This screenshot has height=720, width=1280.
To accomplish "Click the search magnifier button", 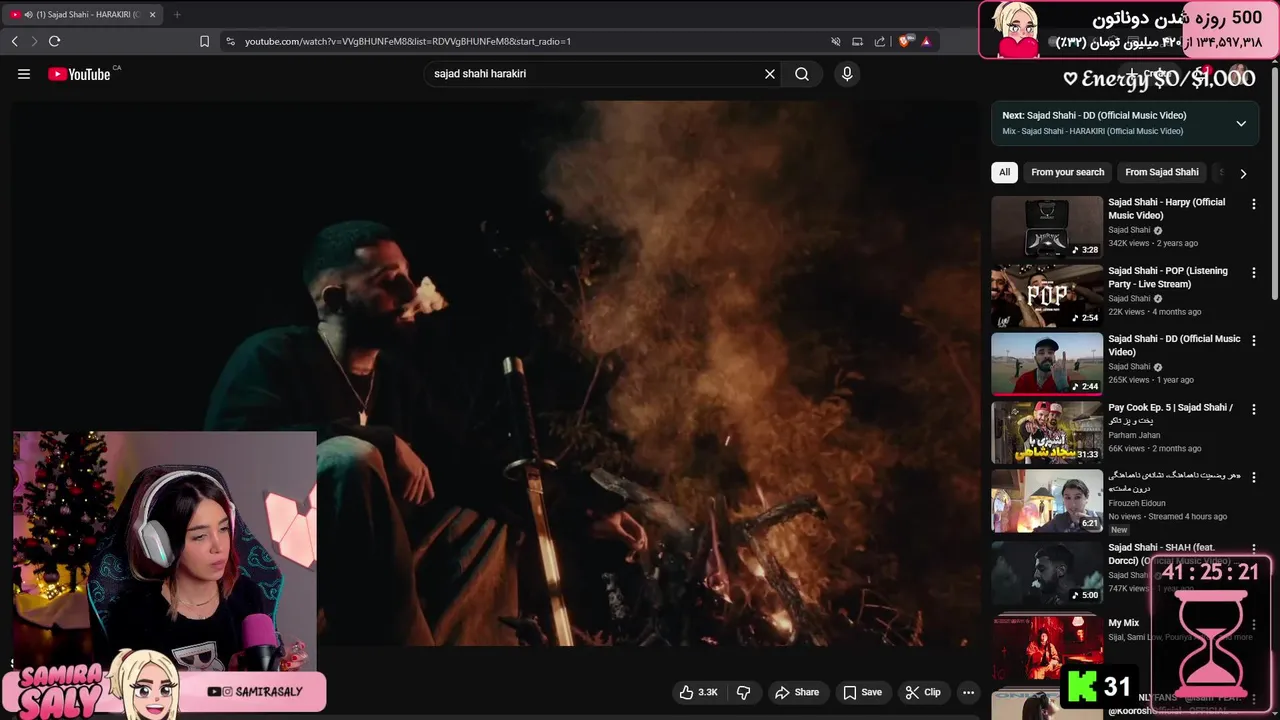I will [x=802, y=74].
